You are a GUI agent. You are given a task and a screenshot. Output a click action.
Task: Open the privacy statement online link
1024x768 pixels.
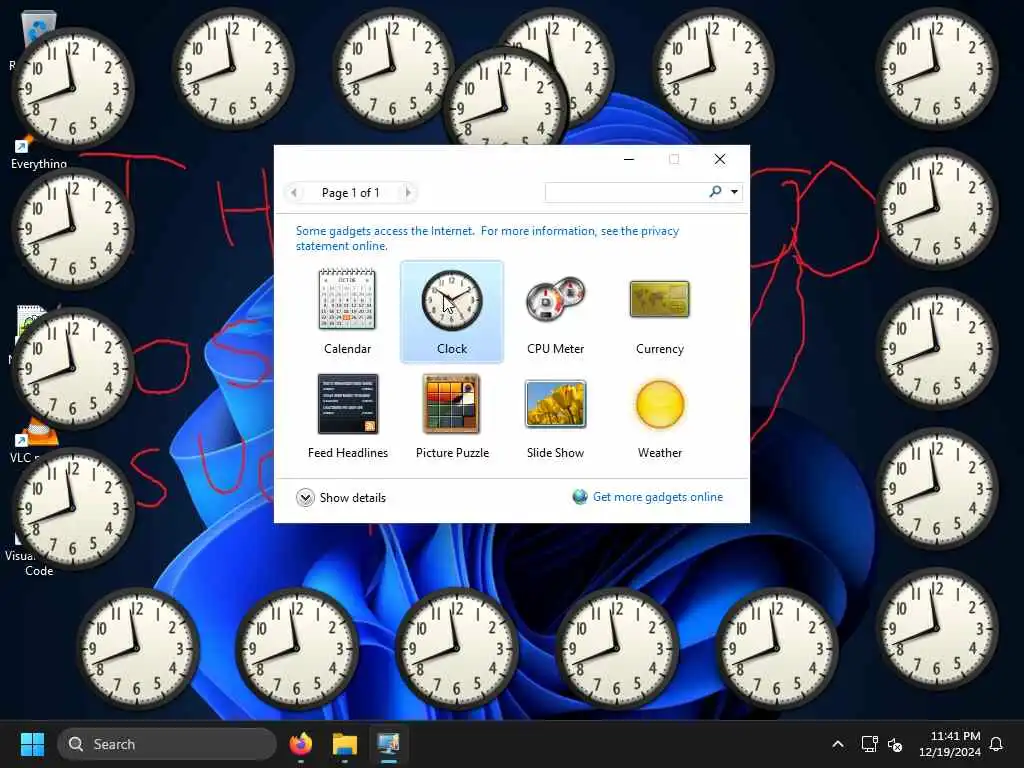(487, 238)
